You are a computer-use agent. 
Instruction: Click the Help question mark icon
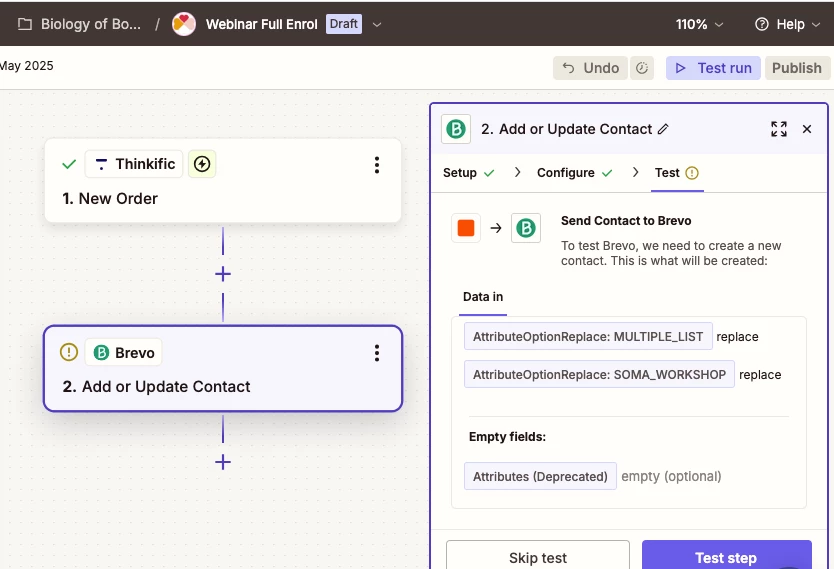tap(762, 24)
